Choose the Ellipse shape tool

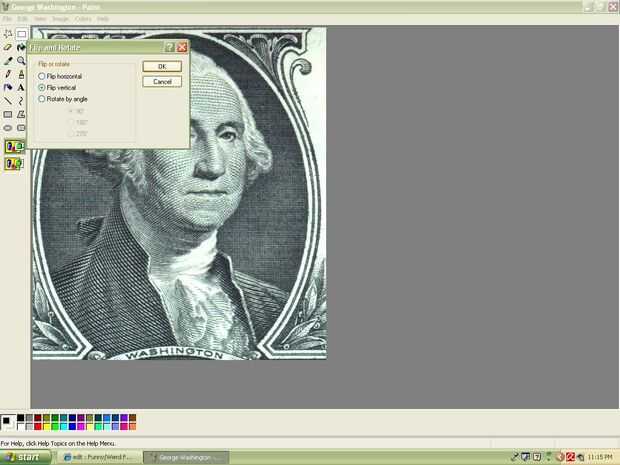coord(8,128)
